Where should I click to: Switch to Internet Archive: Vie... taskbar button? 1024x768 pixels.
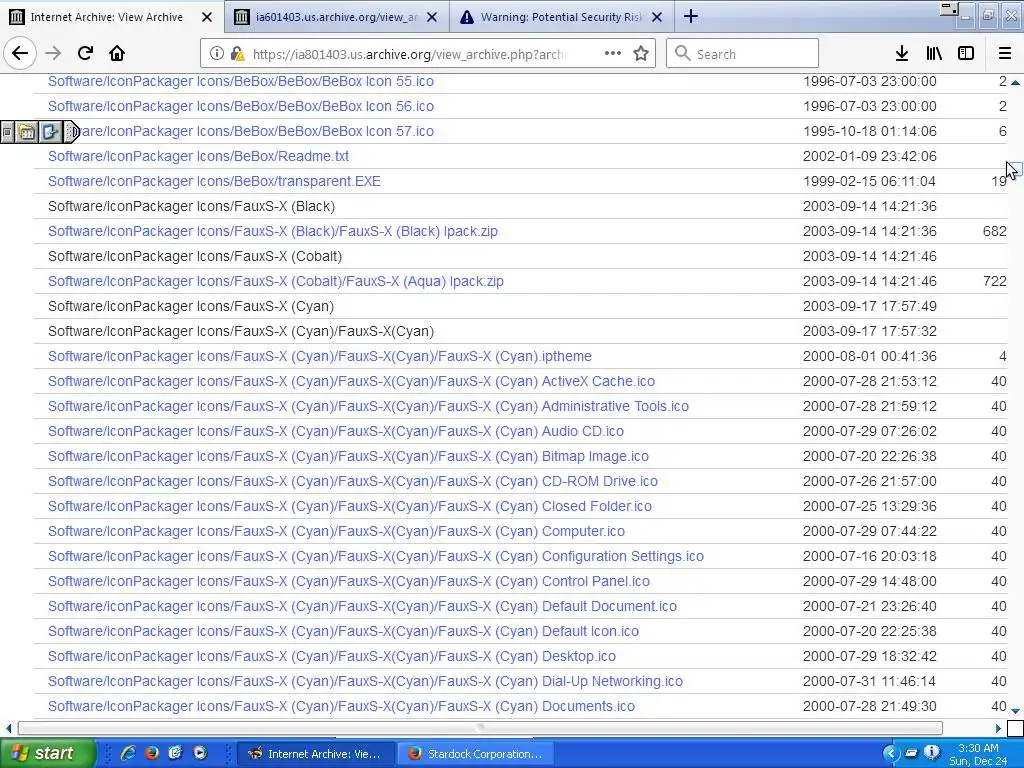(x=316, y=754)
